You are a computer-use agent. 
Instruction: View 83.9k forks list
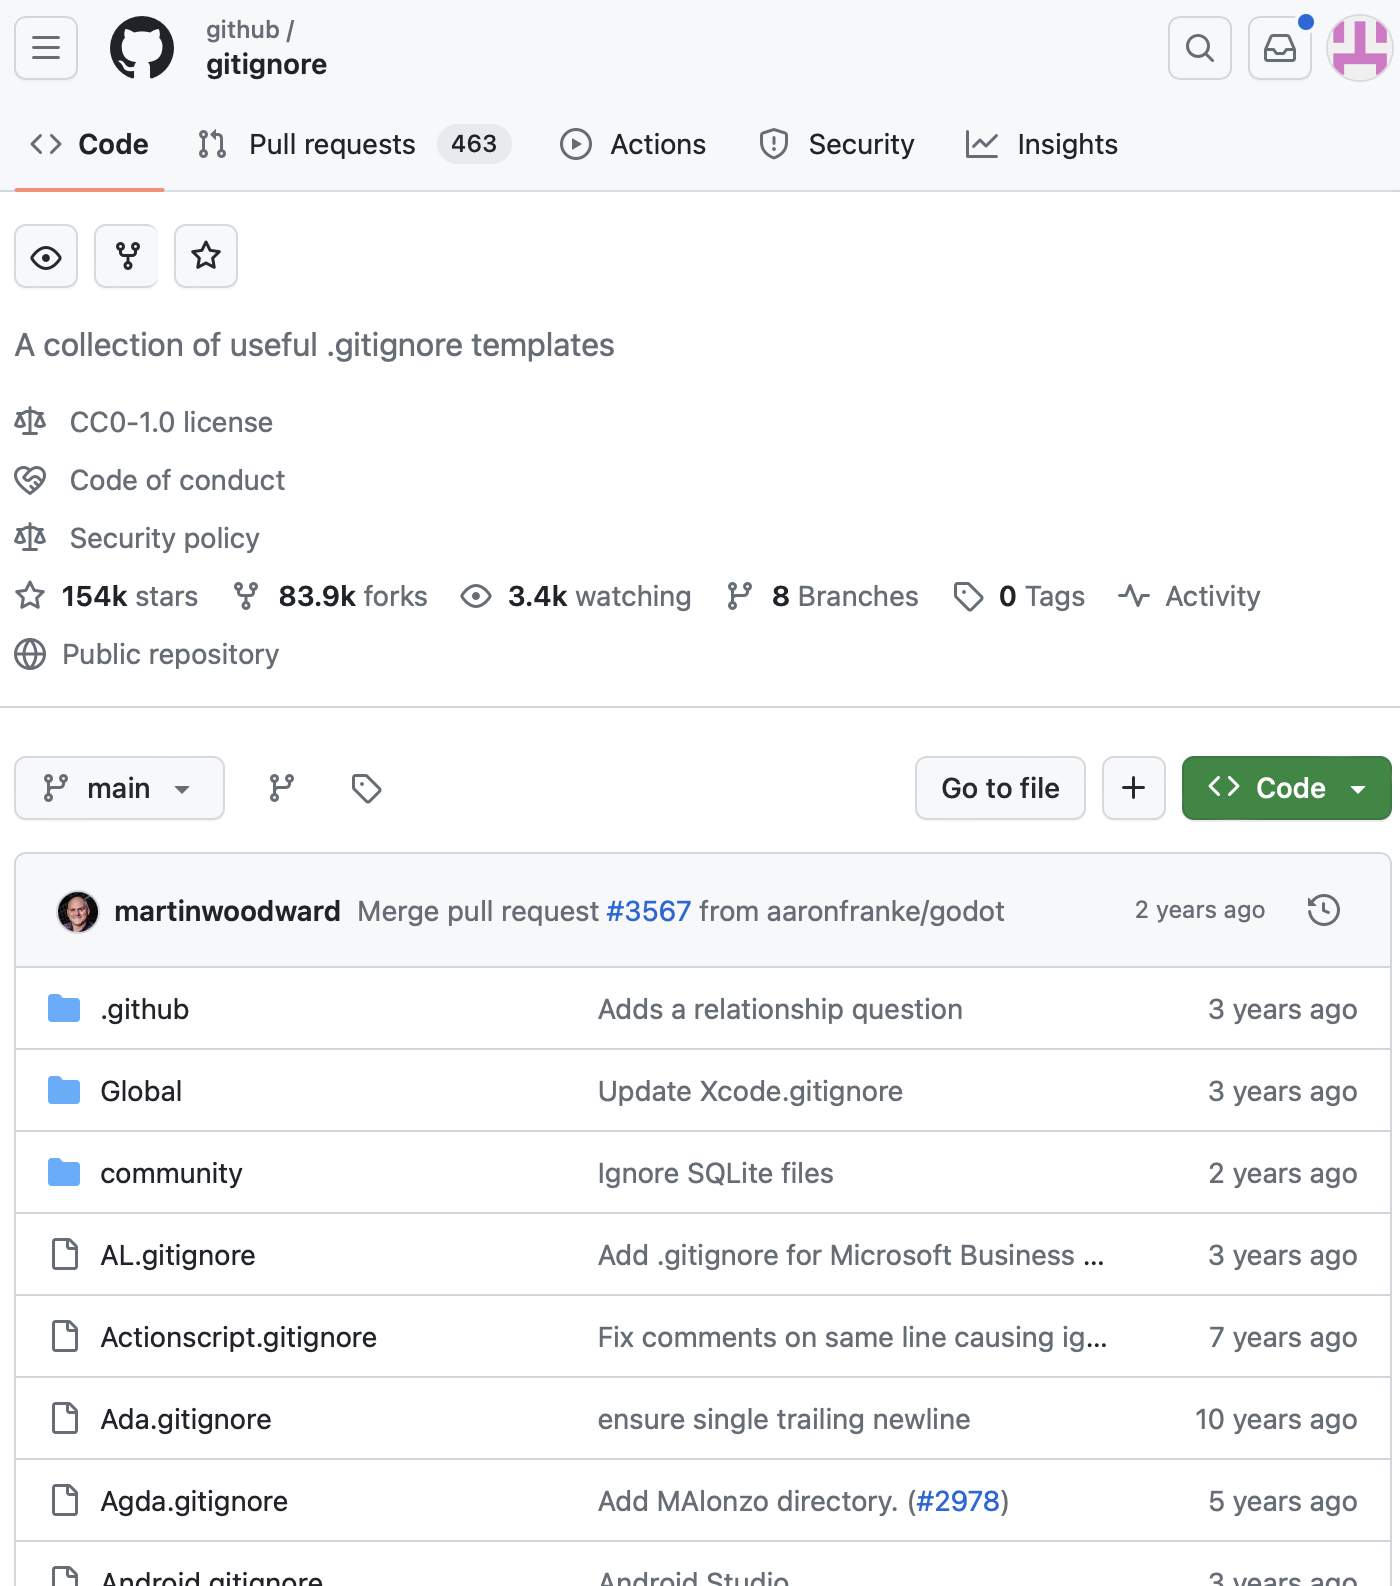click(x=330, y=597)
